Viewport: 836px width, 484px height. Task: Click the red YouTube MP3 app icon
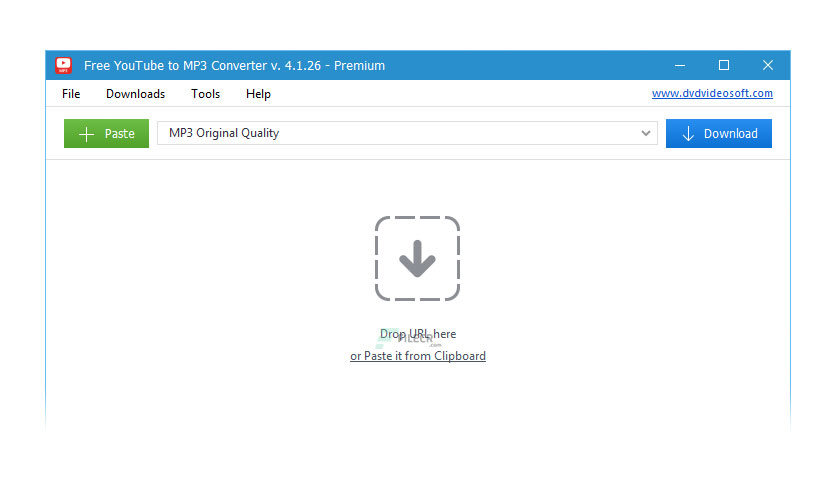[x=63, y=66]
